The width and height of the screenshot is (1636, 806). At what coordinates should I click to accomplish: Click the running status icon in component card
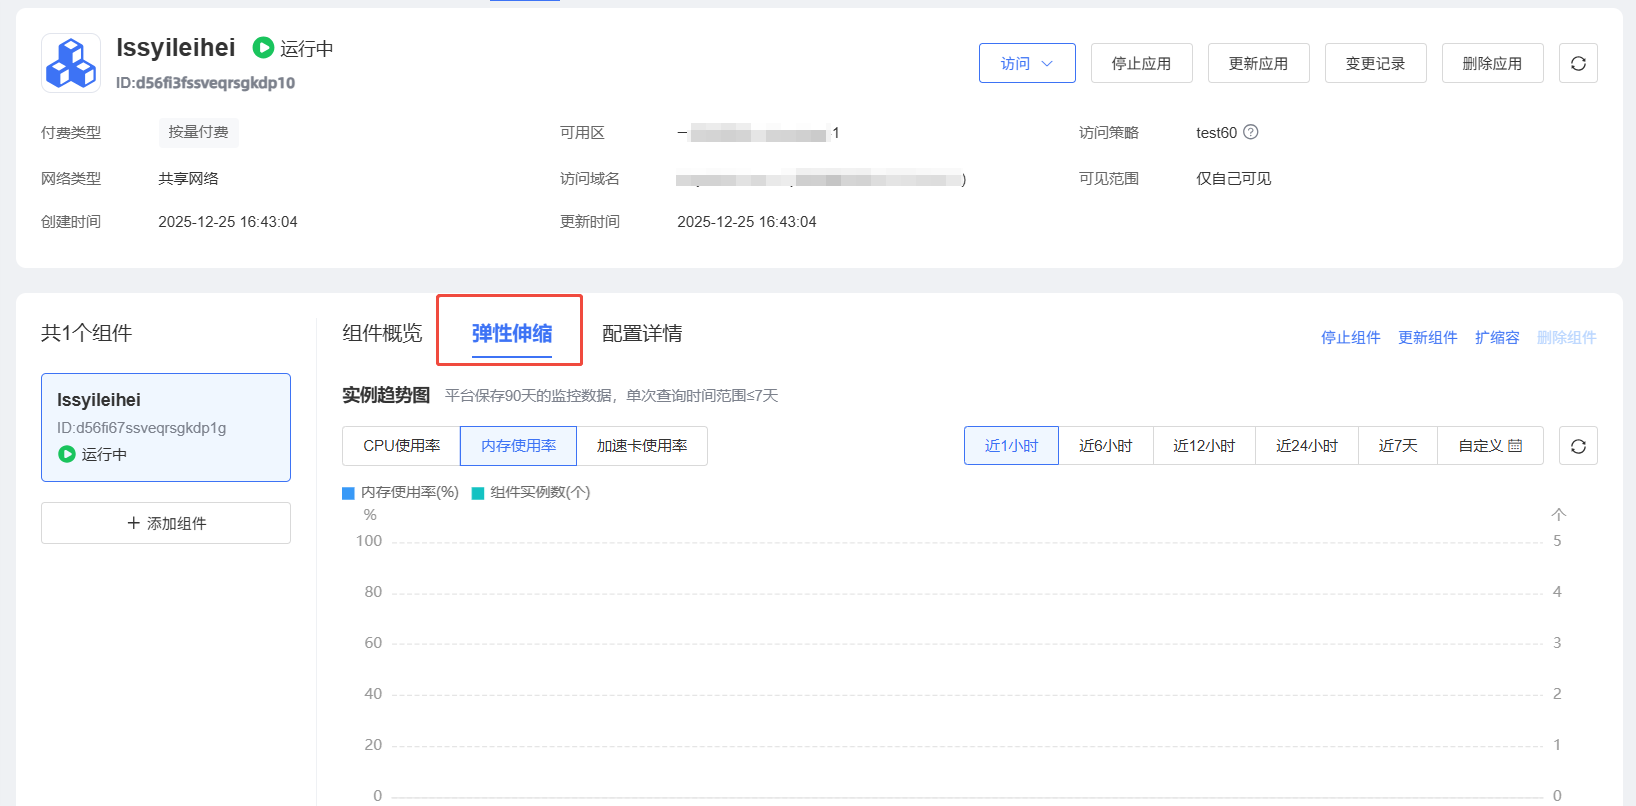67,454
